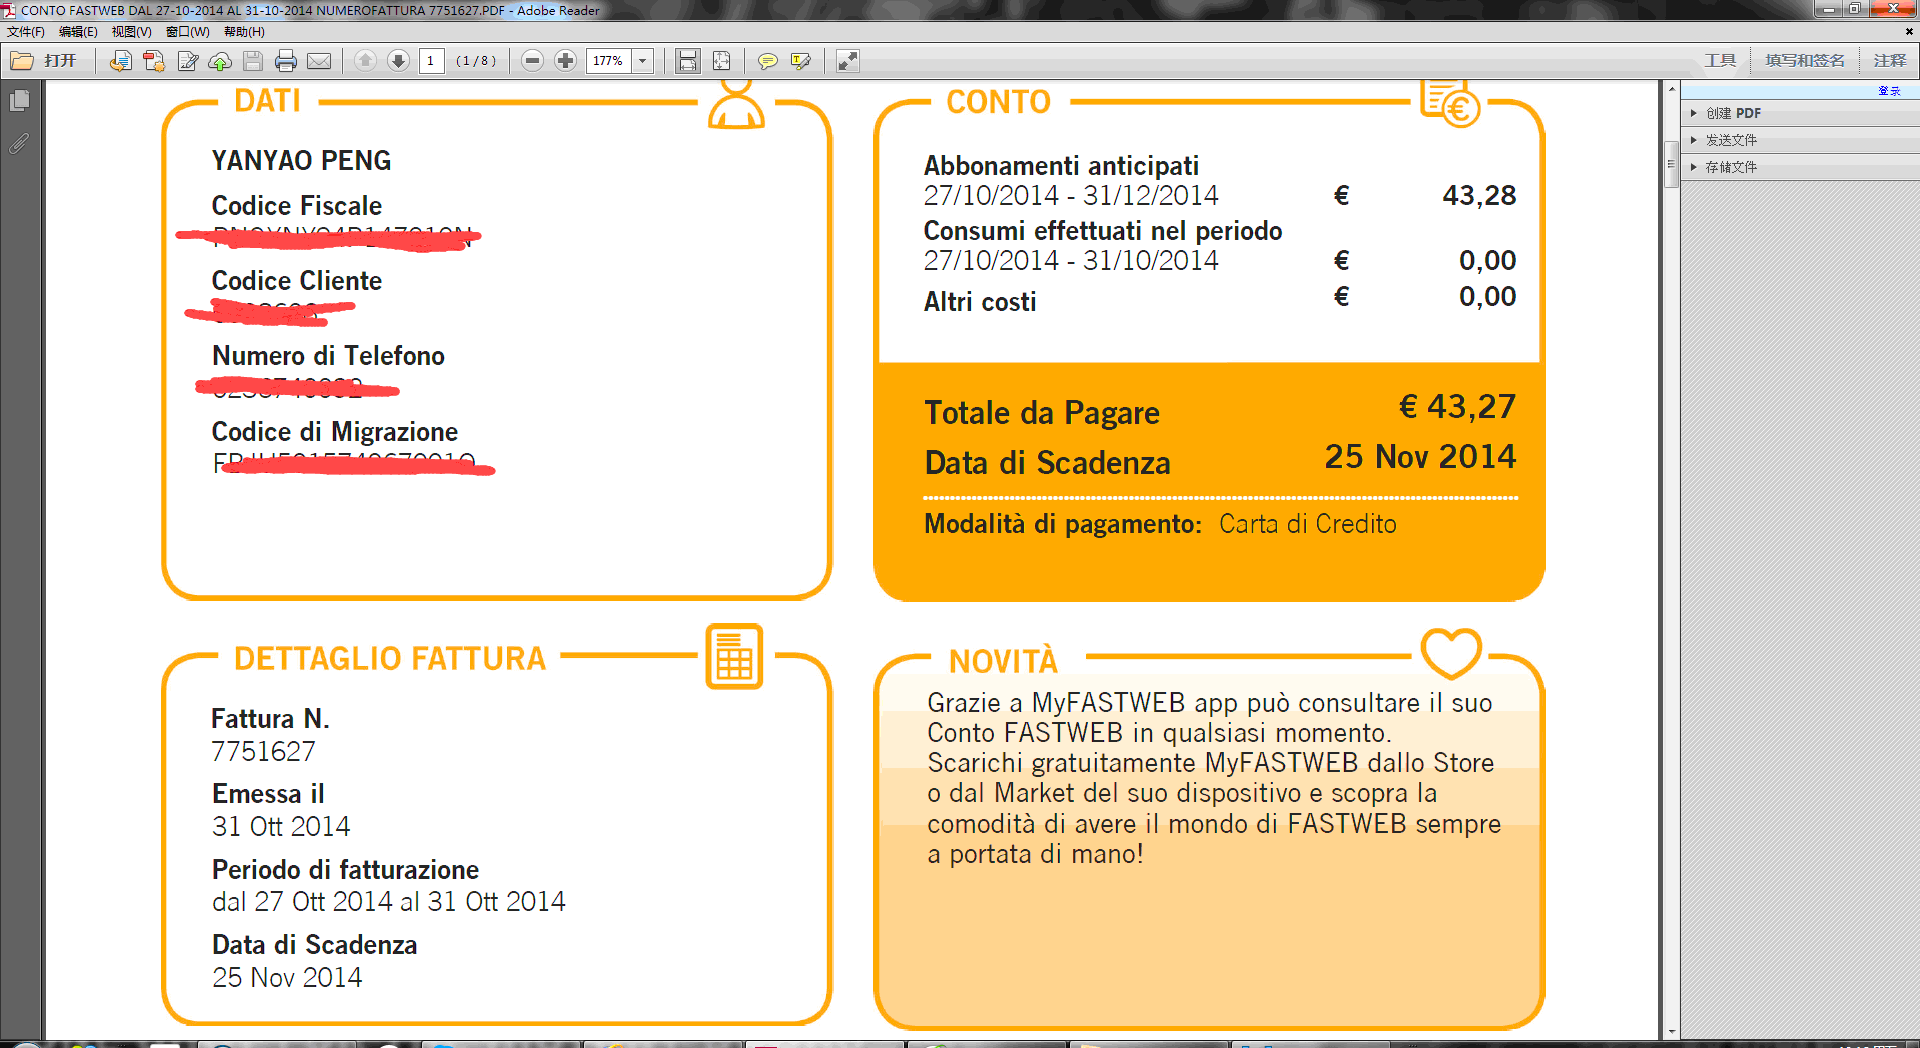Click the total amount € 43,27

1457,407
